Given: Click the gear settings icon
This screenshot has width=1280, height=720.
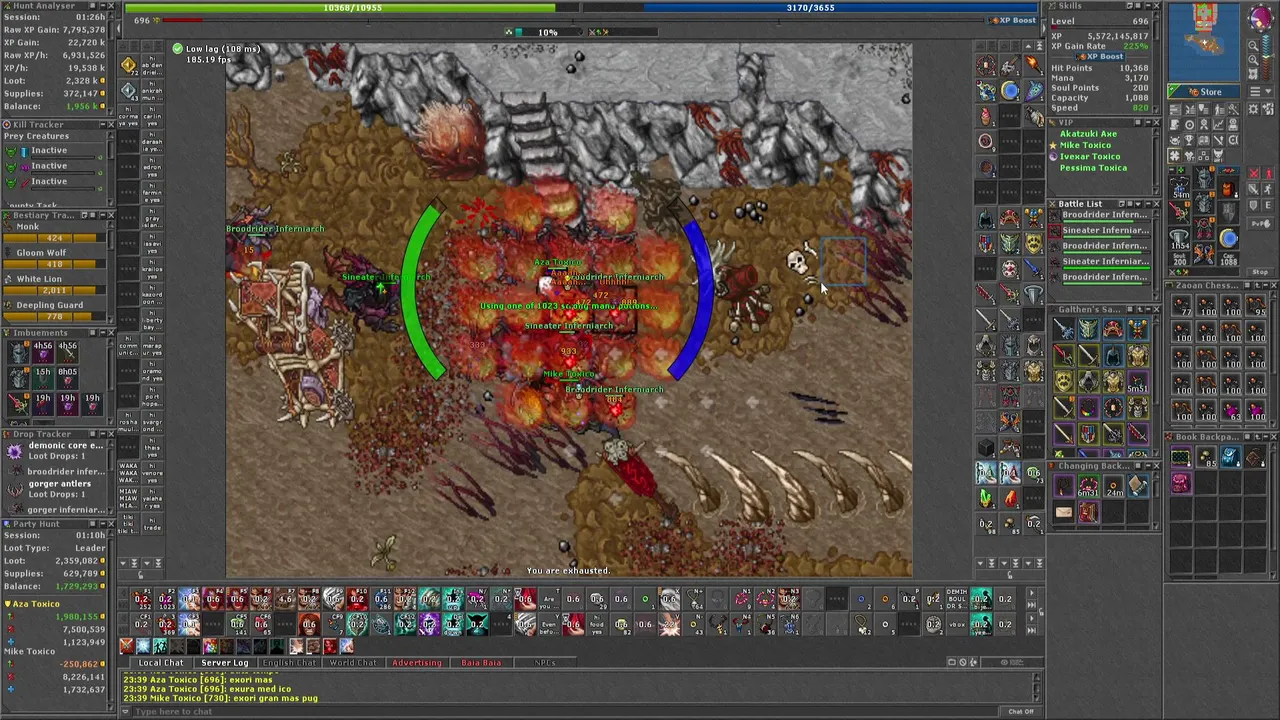Looking at the screenshot, I should point(1253,109).
